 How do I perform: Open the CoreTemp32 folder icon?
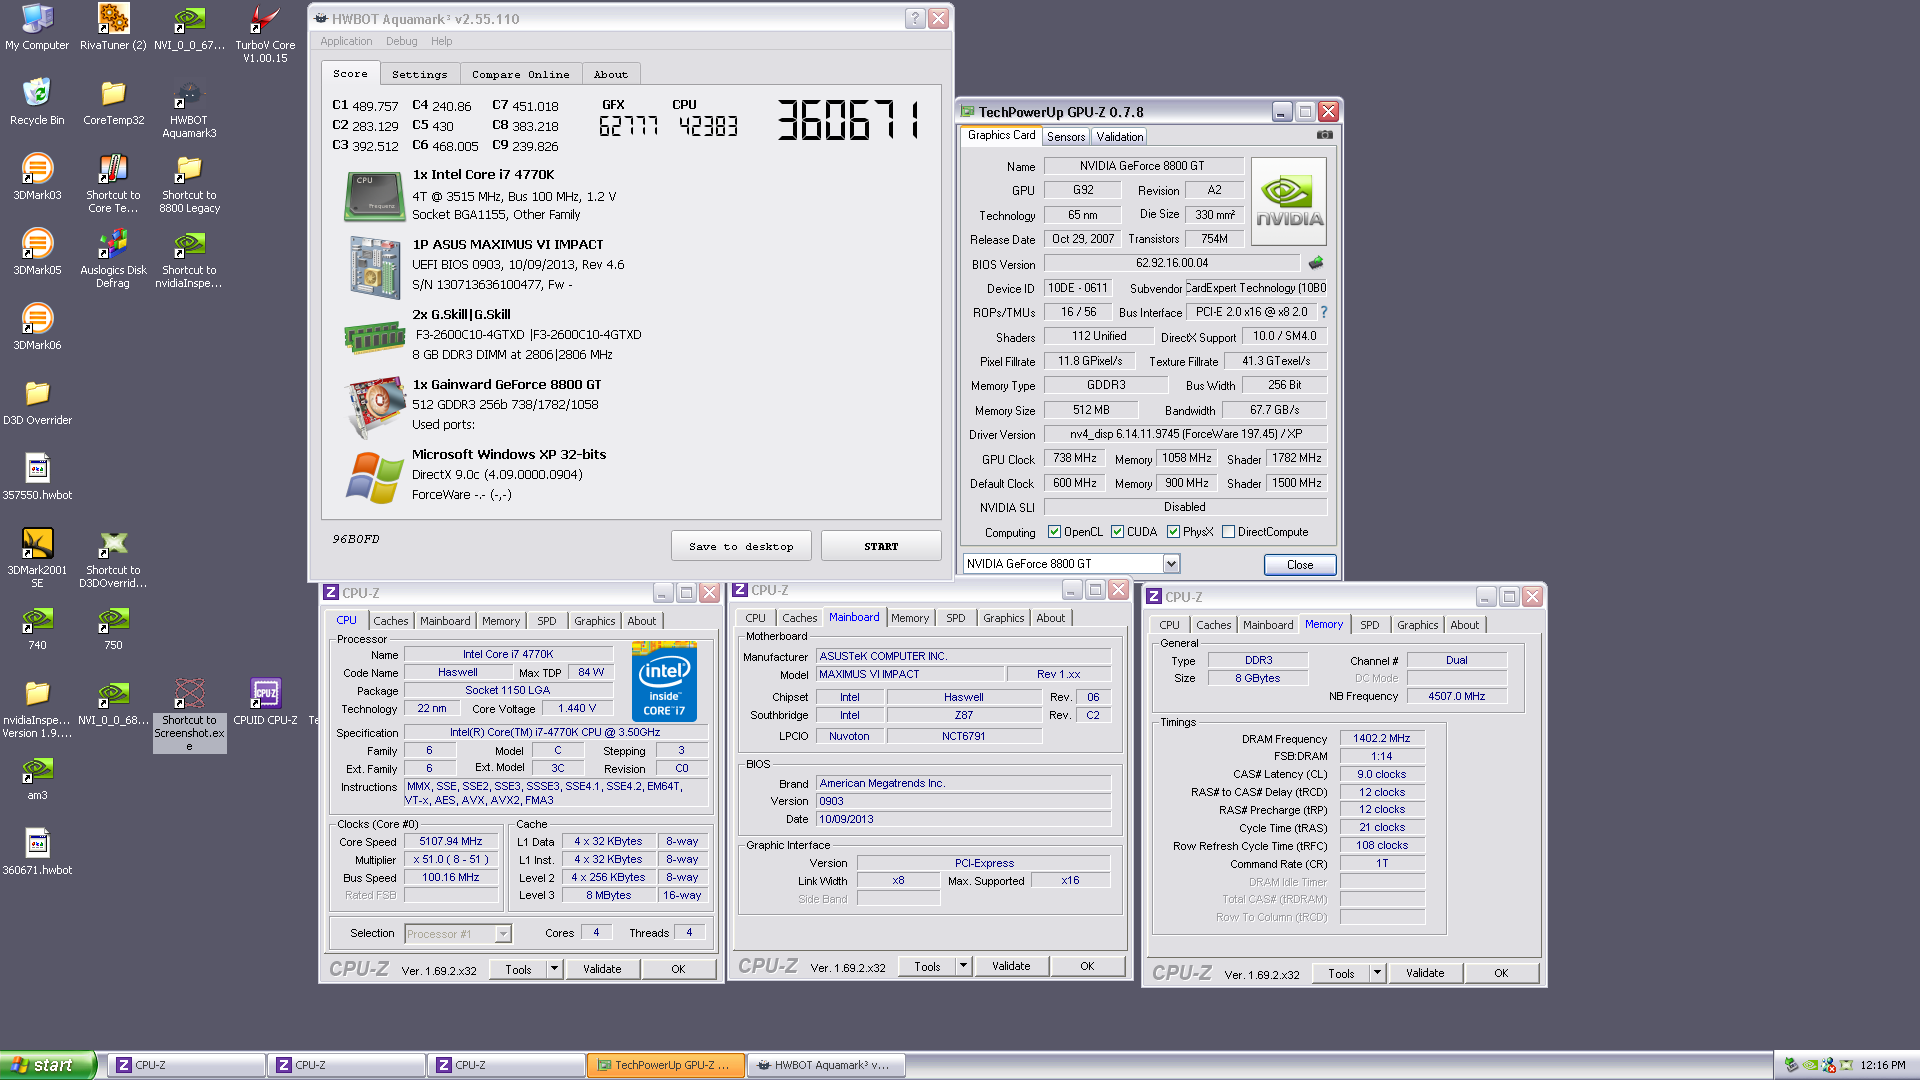pyautogui.click(x=113, y=102)
